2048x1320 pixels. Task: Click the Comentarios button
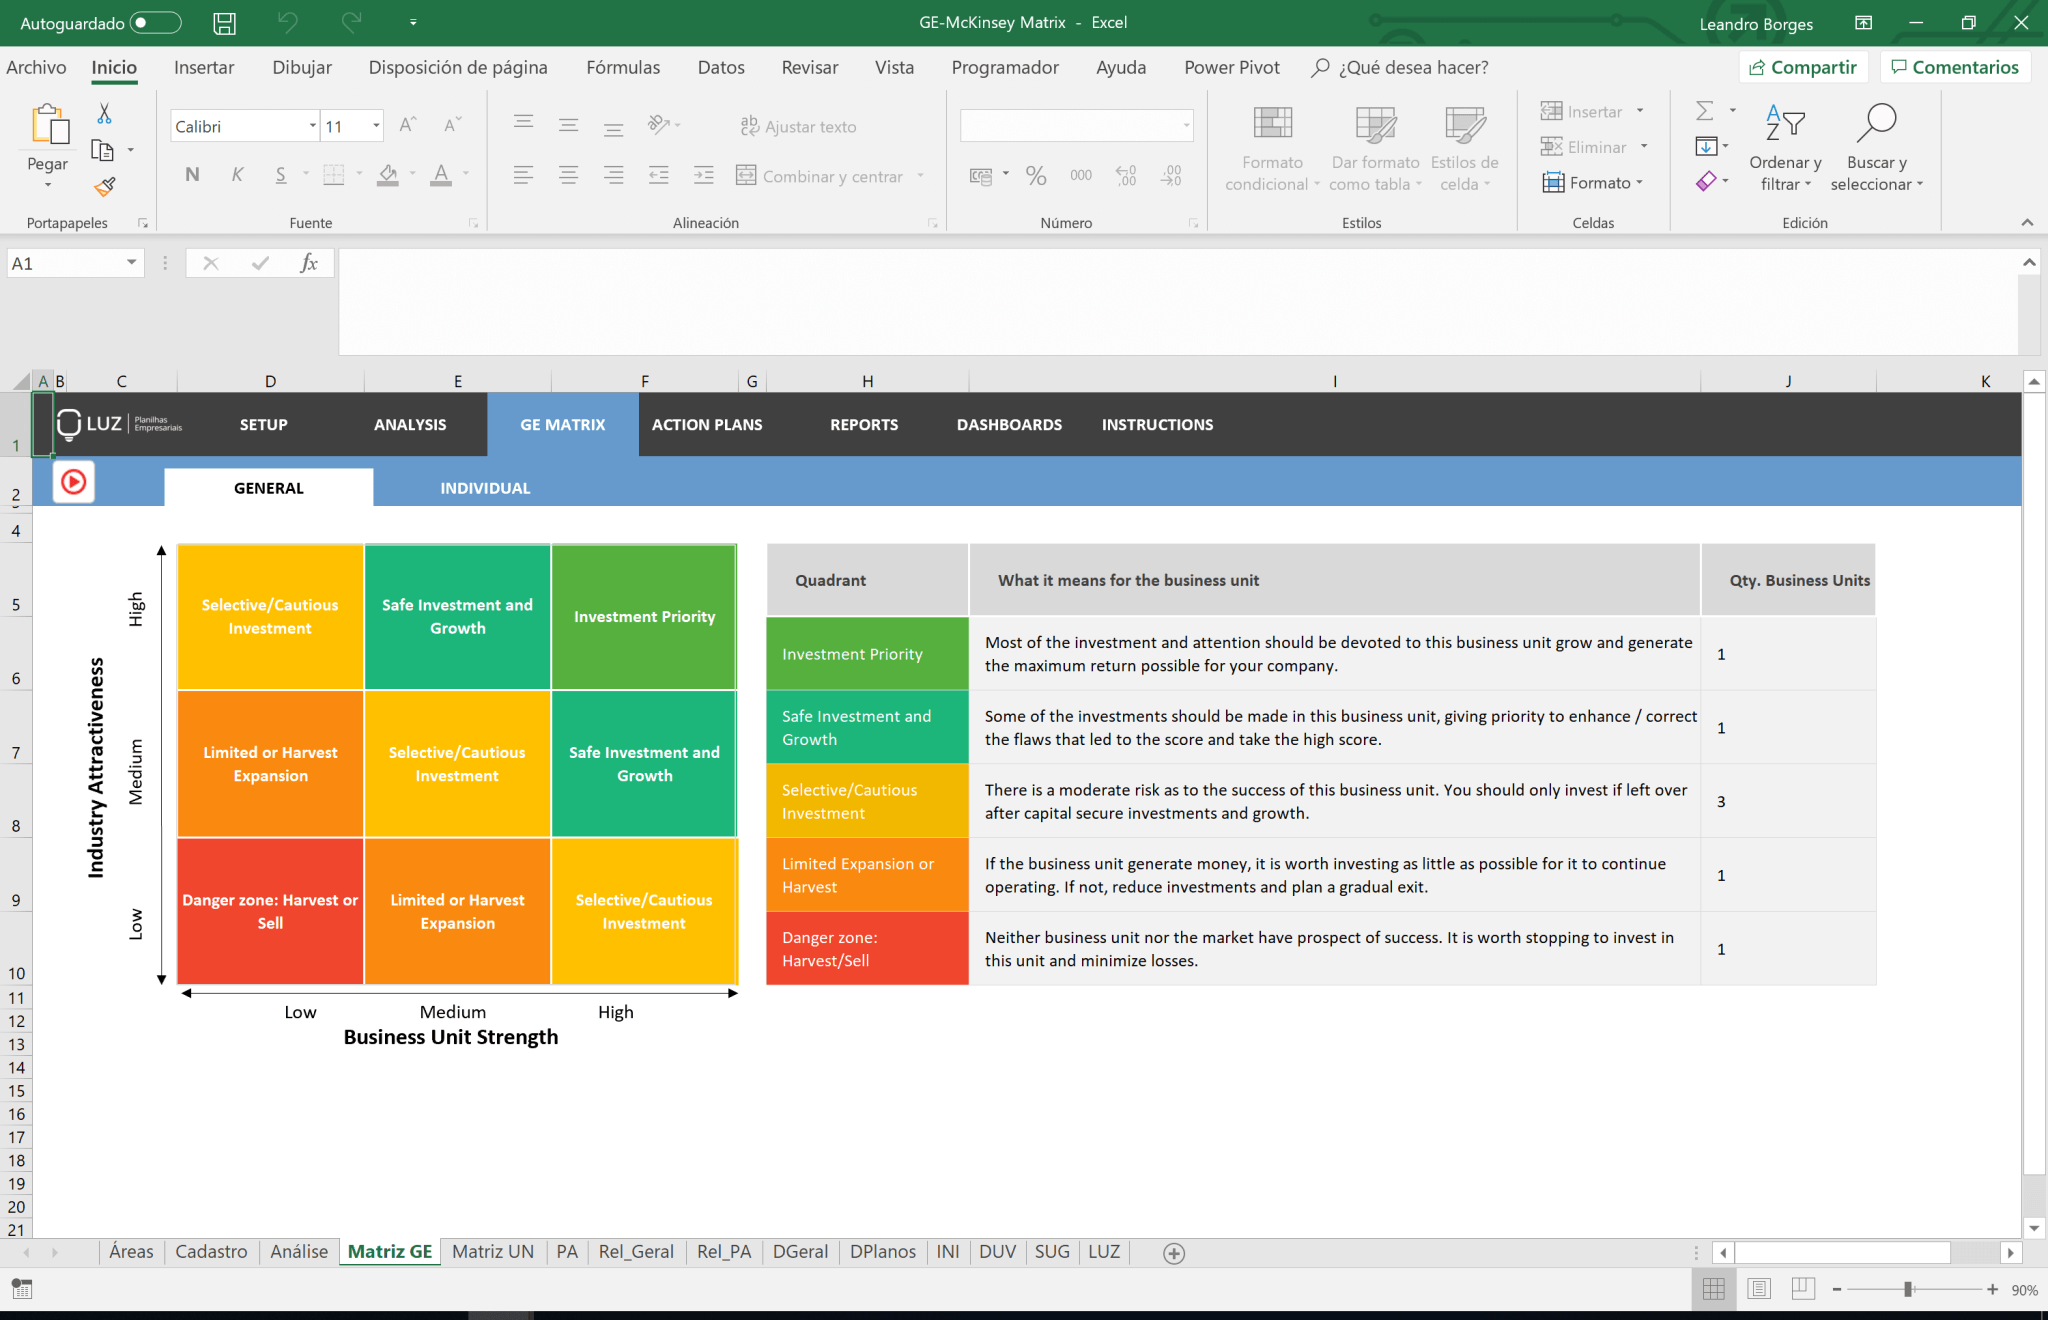click(1955, 67)
